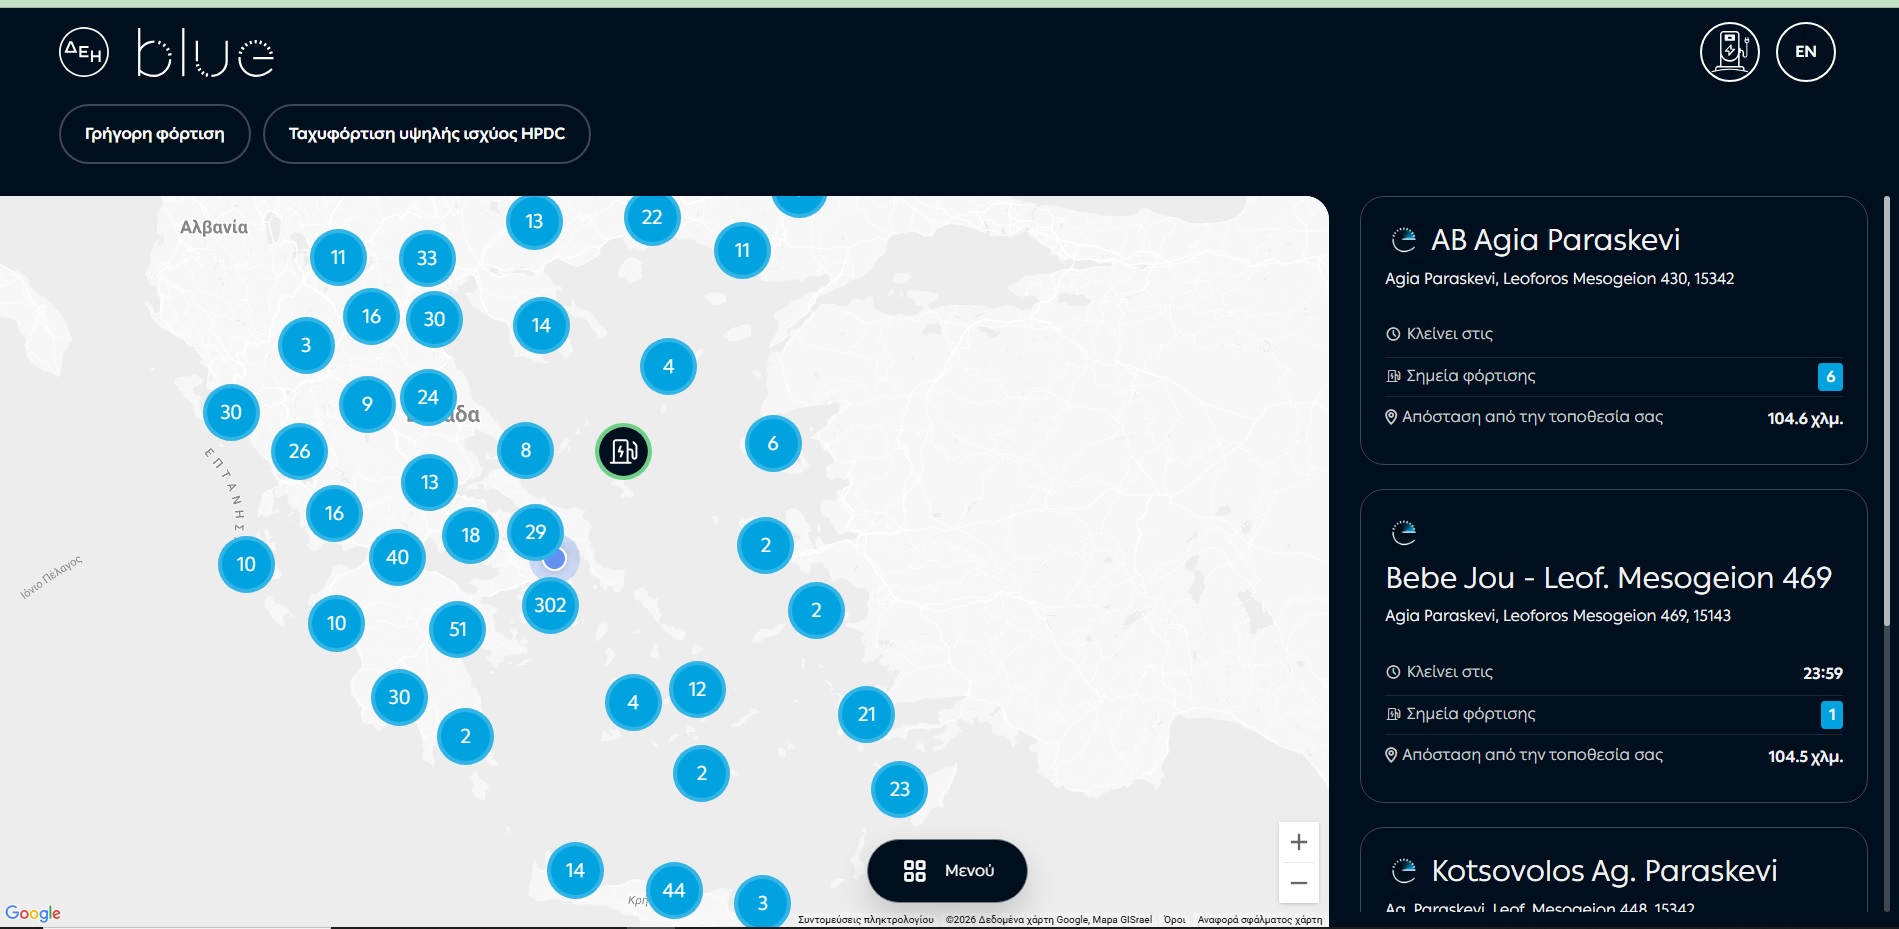This screenshot has width=1899, height=929.
Task: Select the Γρήγορη φόρτιση filter
Action: [x=155, y=134]
